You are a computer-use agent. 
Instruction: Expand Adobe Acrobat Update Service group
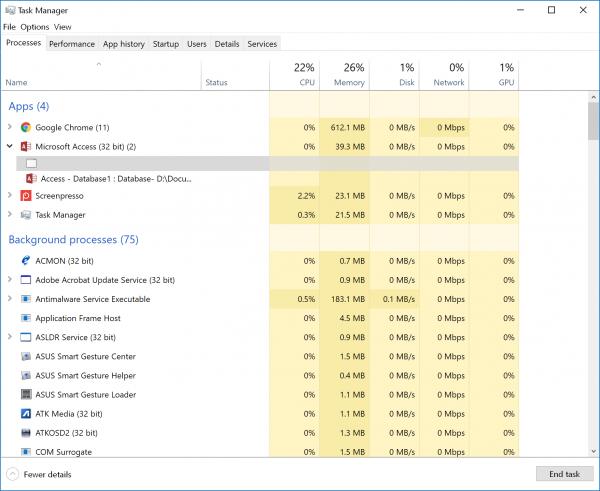coord(10,279)
